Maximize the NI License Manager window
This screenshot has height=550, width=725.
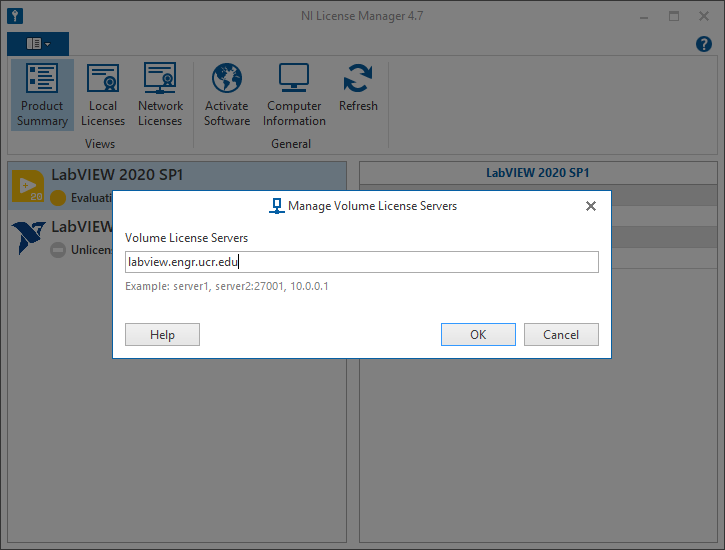(x=674, y=16)
